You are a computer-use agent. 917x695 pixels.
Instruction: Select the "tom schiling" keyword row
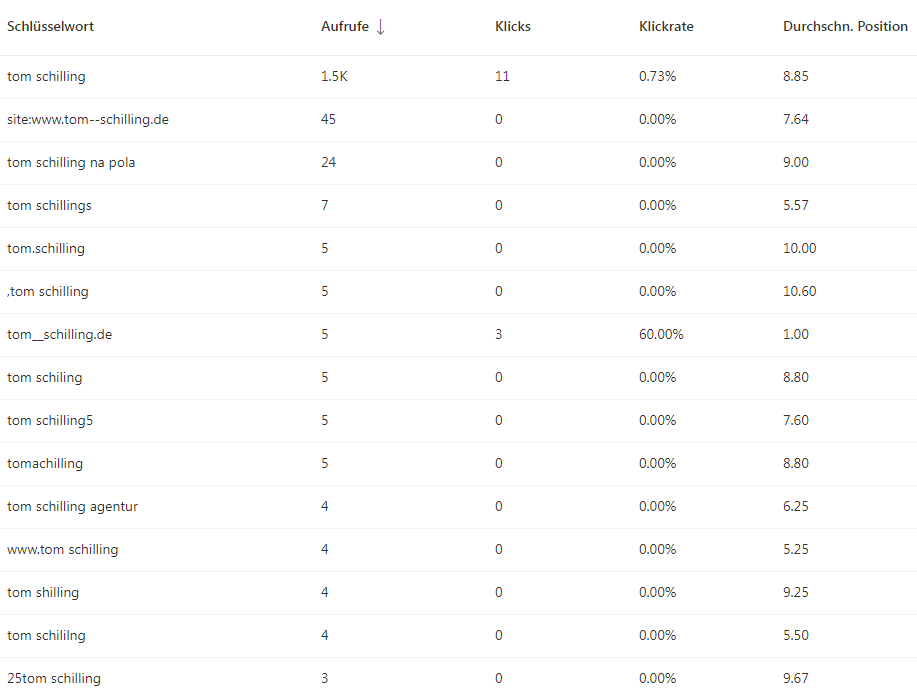pos(45,378)
